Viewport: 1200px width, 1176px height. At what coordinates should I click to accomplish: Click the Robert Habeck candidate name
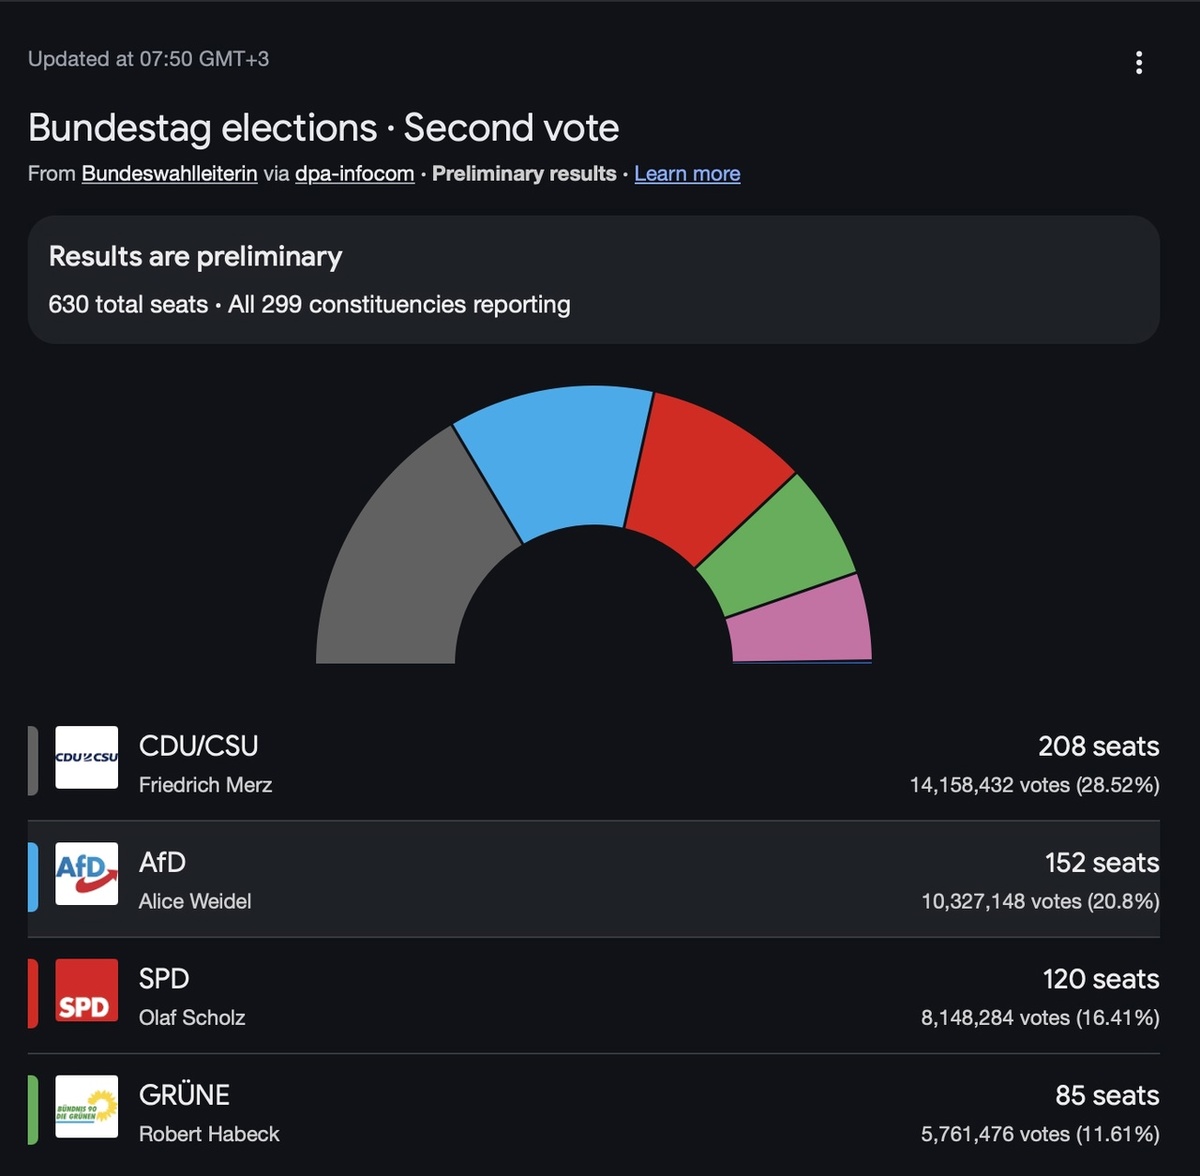[x=209, y=1134]
